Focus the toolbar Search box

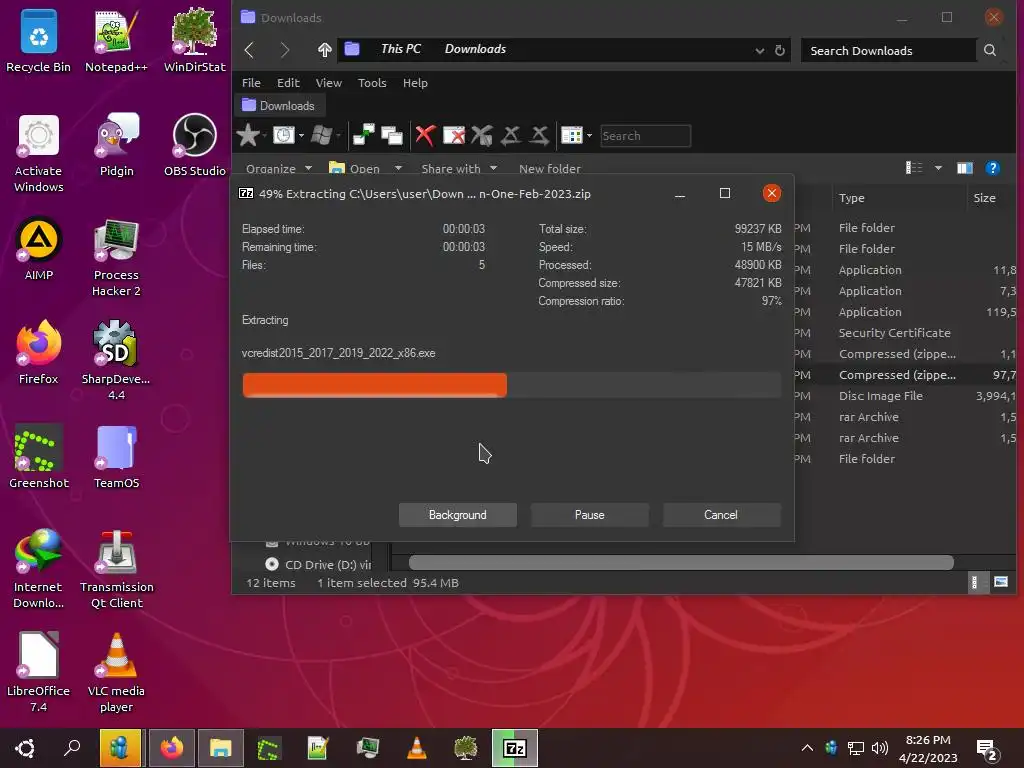tap(645, 136)
